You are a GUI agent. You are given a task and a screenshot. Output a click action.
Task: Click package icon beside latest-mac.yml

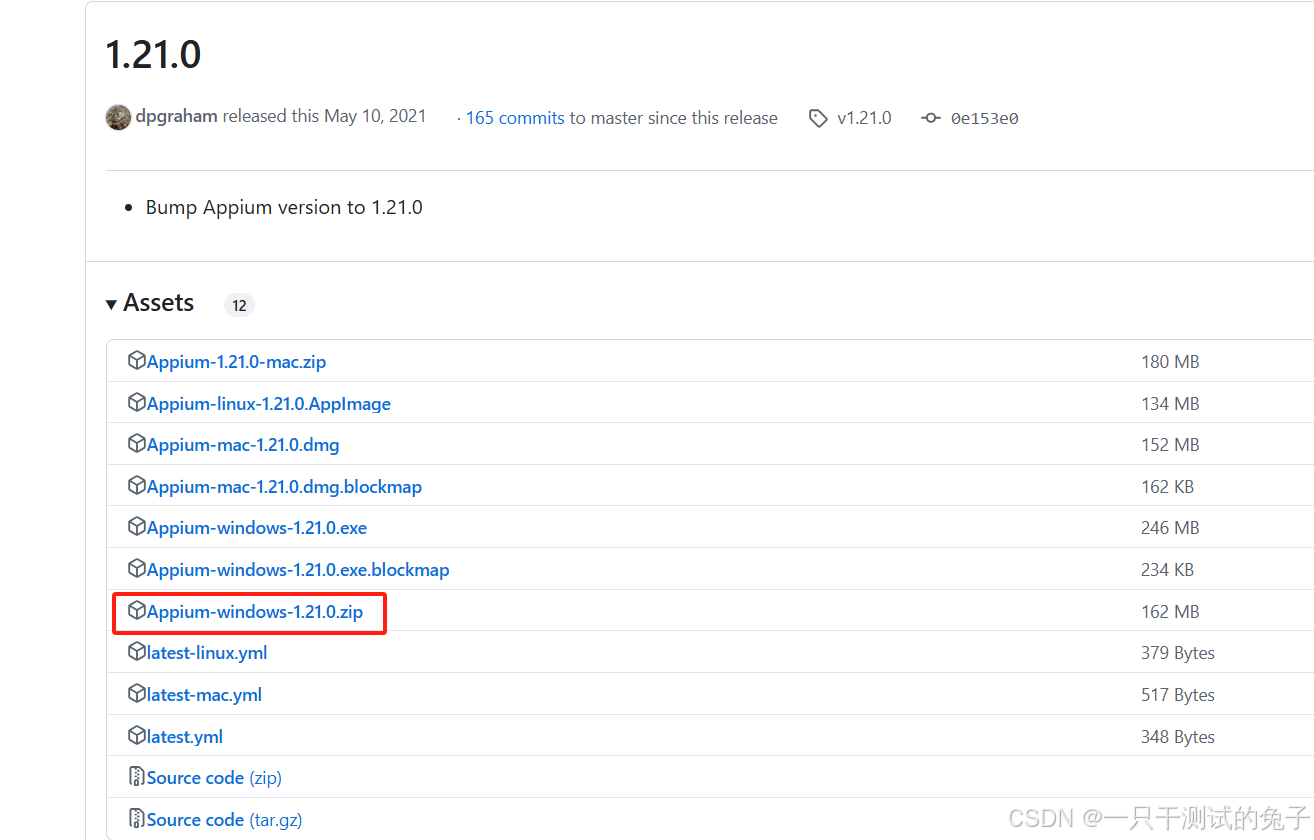coord(137,694)
